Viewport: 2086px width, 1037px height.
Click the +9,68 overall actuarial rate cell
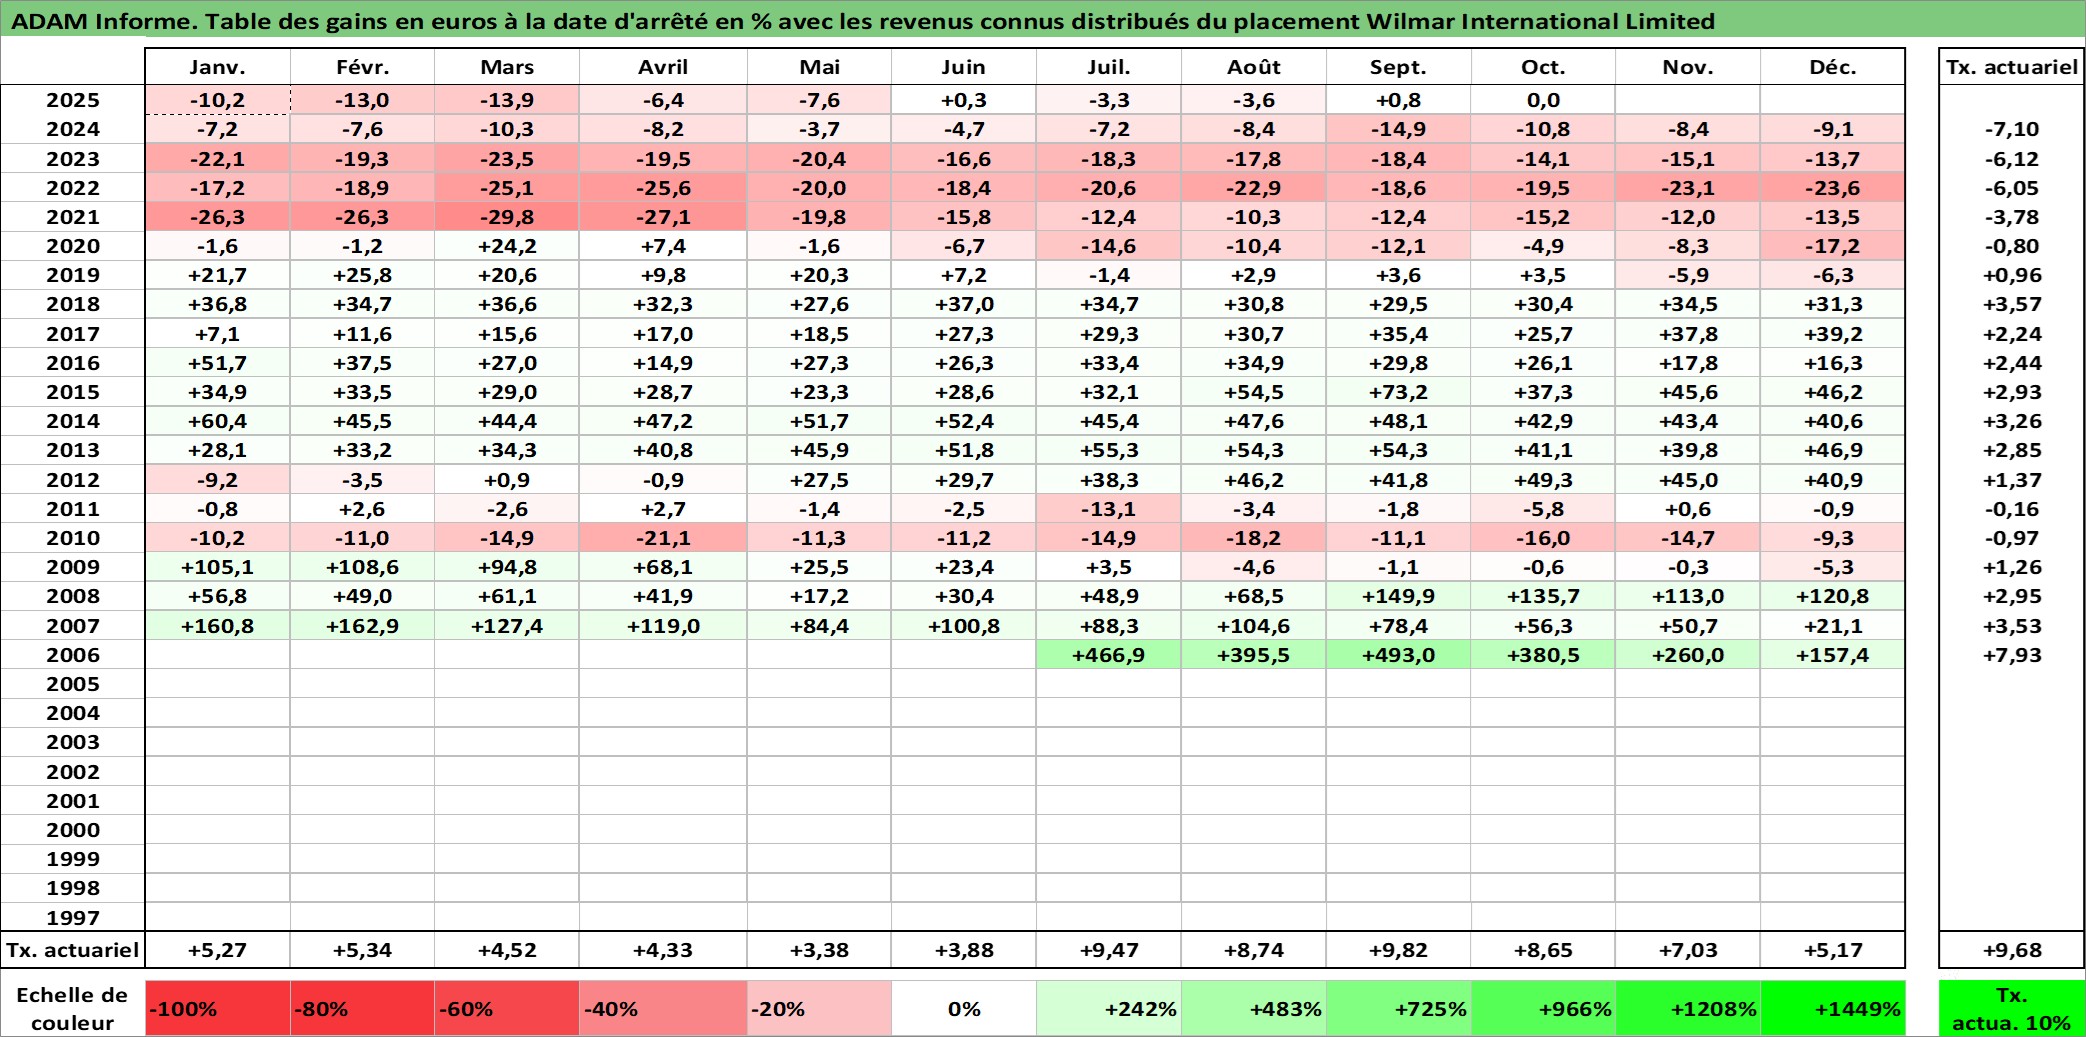pos(2011,950)
